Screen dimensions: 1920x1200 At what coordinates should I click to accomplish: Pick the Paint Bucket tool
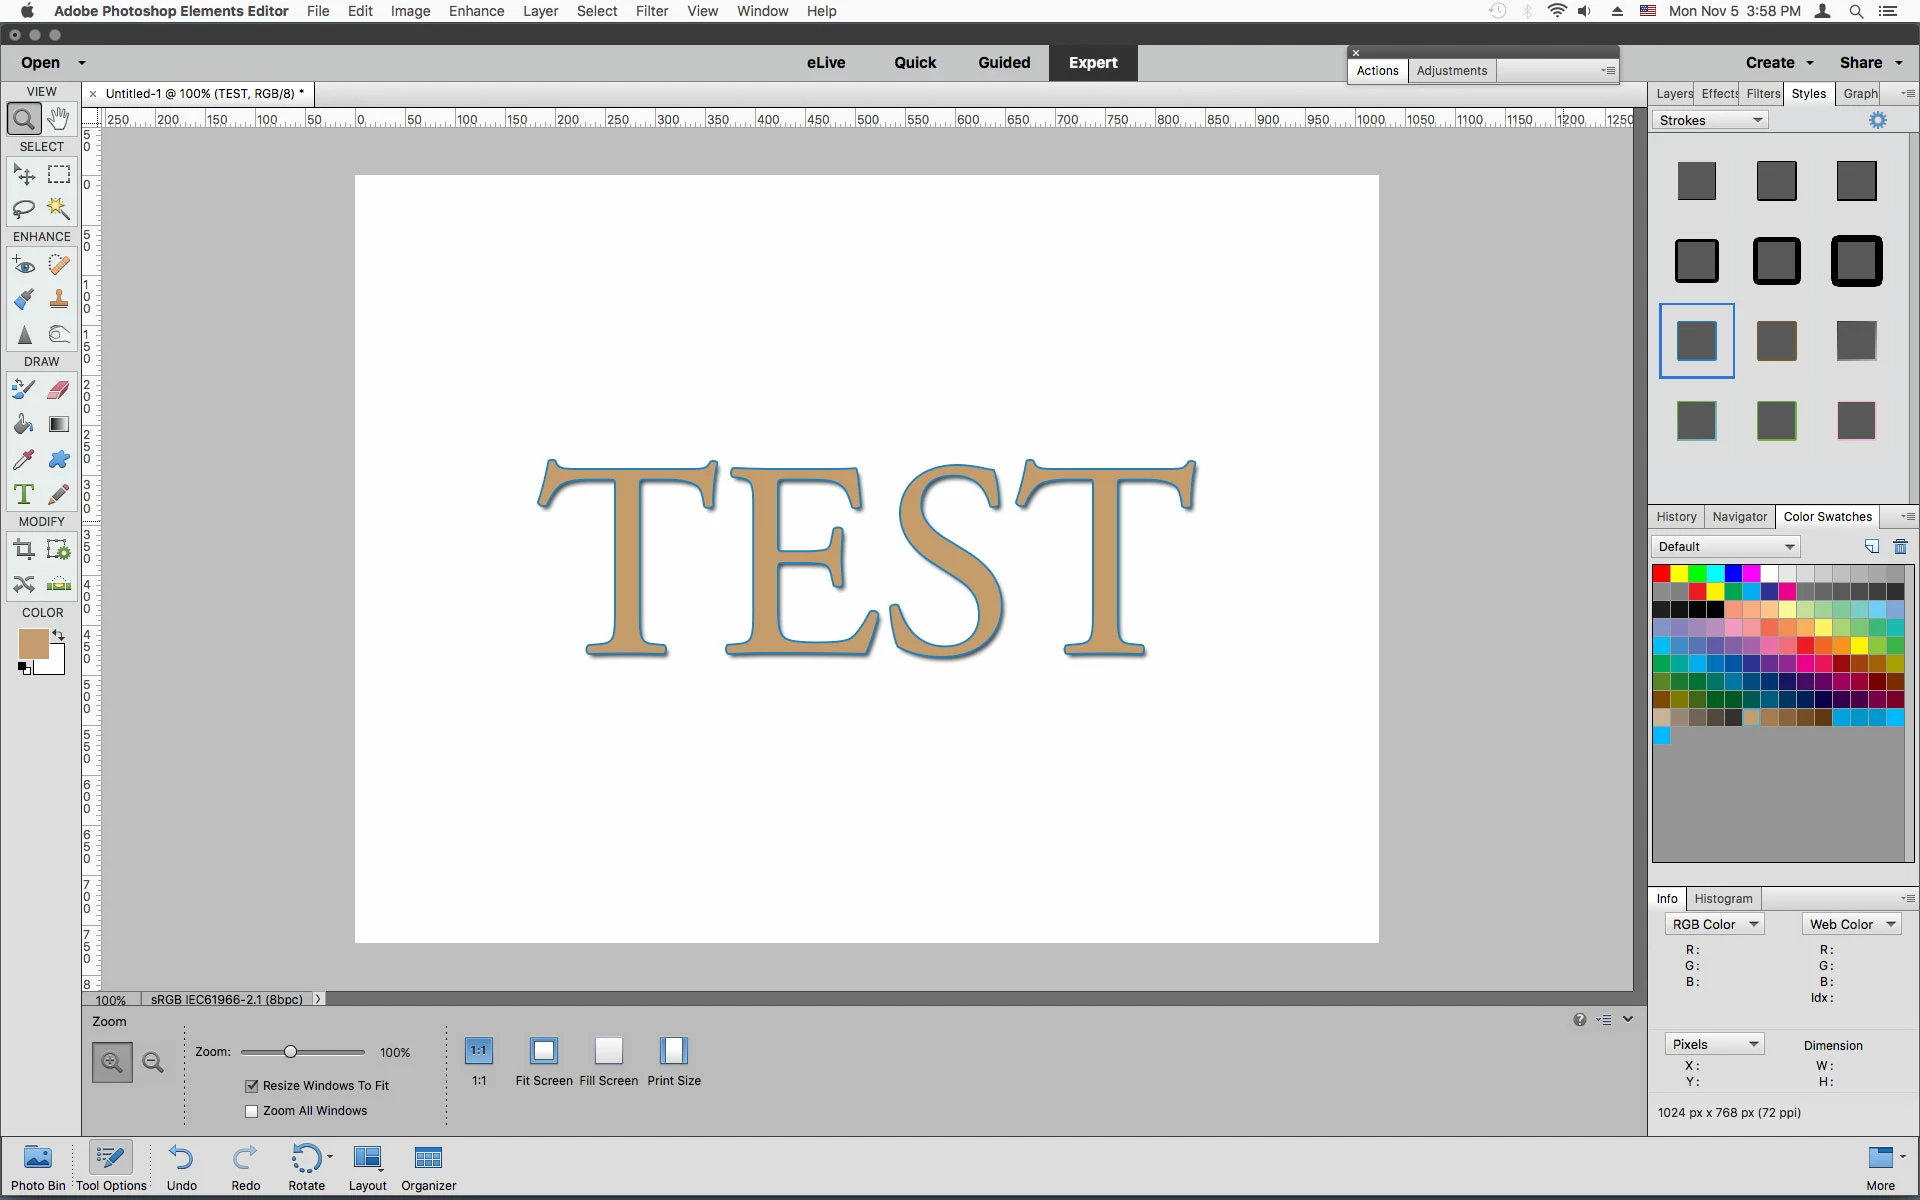pyautogui.click(x=24, y=425)
